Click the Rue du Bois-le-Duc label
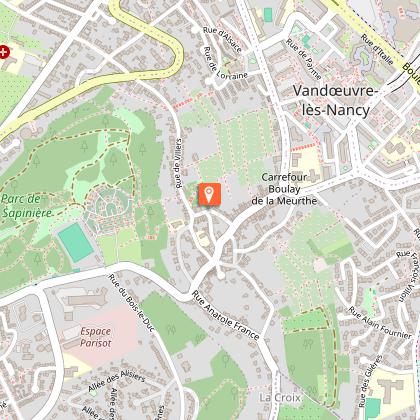 click(x=132, y=303)
